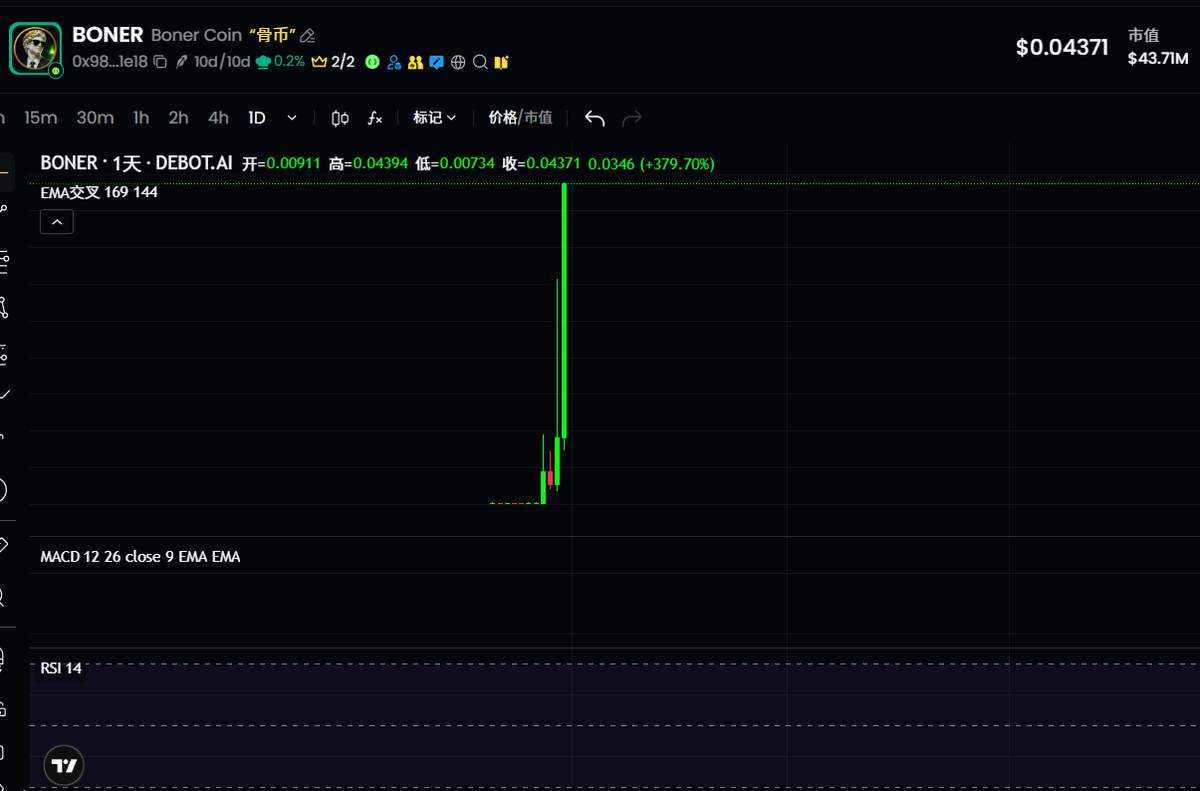This screenshot has width=1200, height=791.
Task: Edit the token name with pencil icon
Action: click(x=308, y=36)
